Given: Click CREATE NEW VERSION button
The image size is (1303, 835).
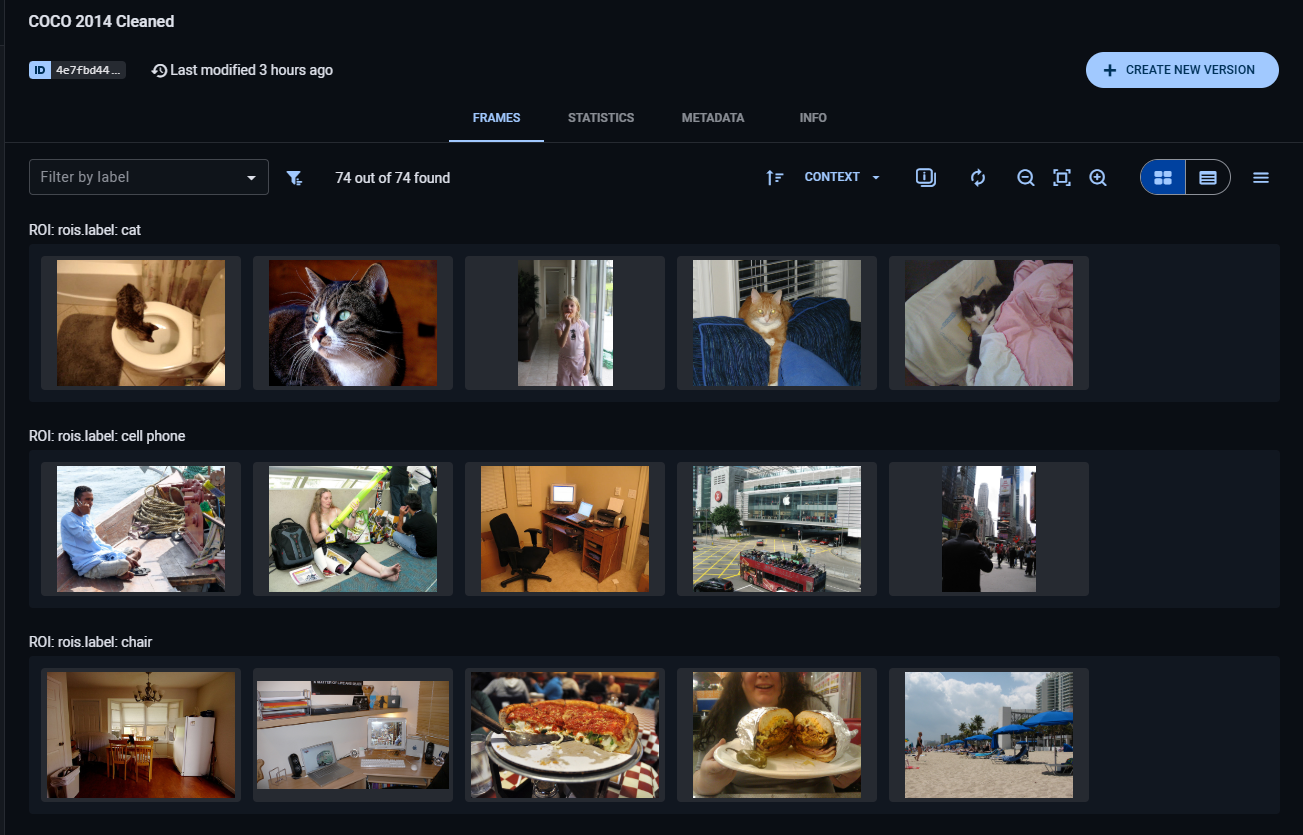Looking at the screenshot, I should 1182,70.
